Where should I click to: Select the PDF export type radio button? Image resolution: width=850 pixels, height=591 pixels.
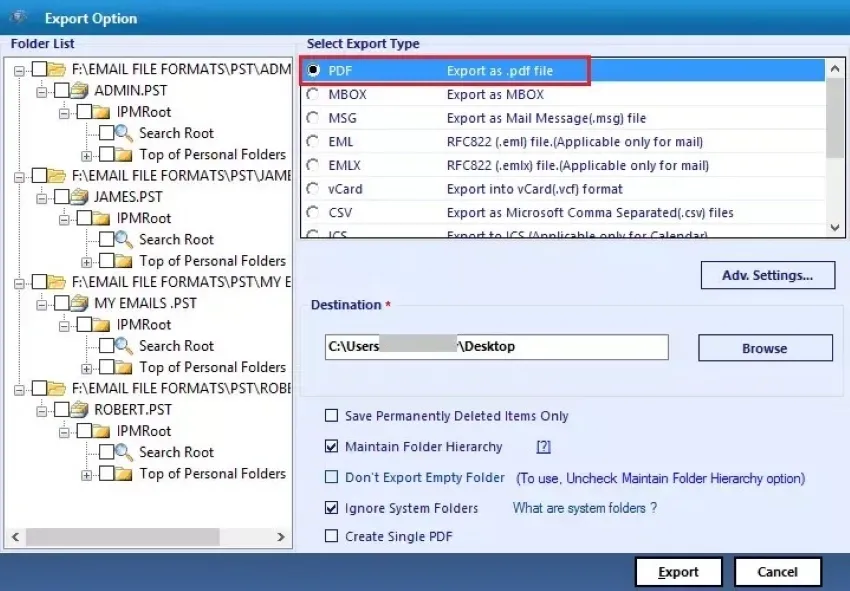[x=313, y=70]
